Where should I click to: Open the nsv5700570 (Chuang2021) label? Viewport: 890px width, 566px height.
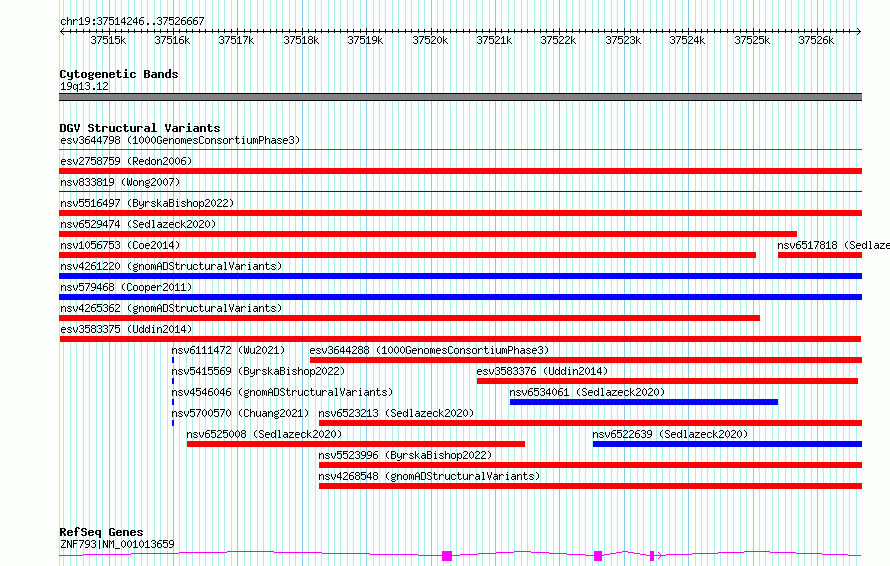tap(240, 413)
